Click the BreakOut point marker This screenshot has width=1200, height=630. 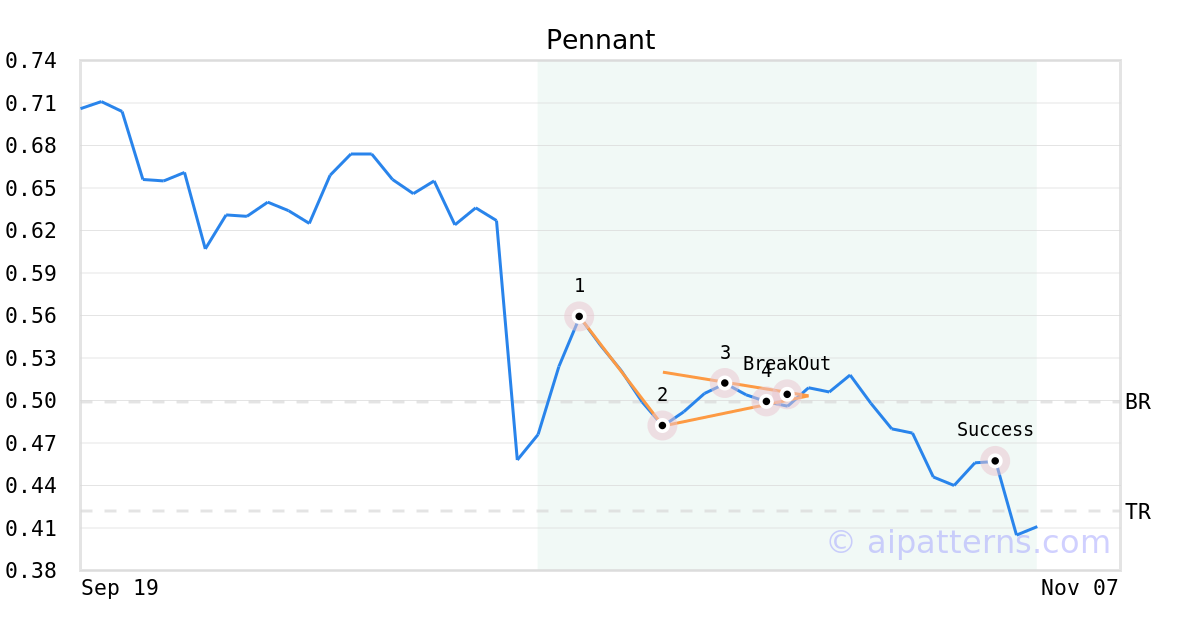coord(788,394)
